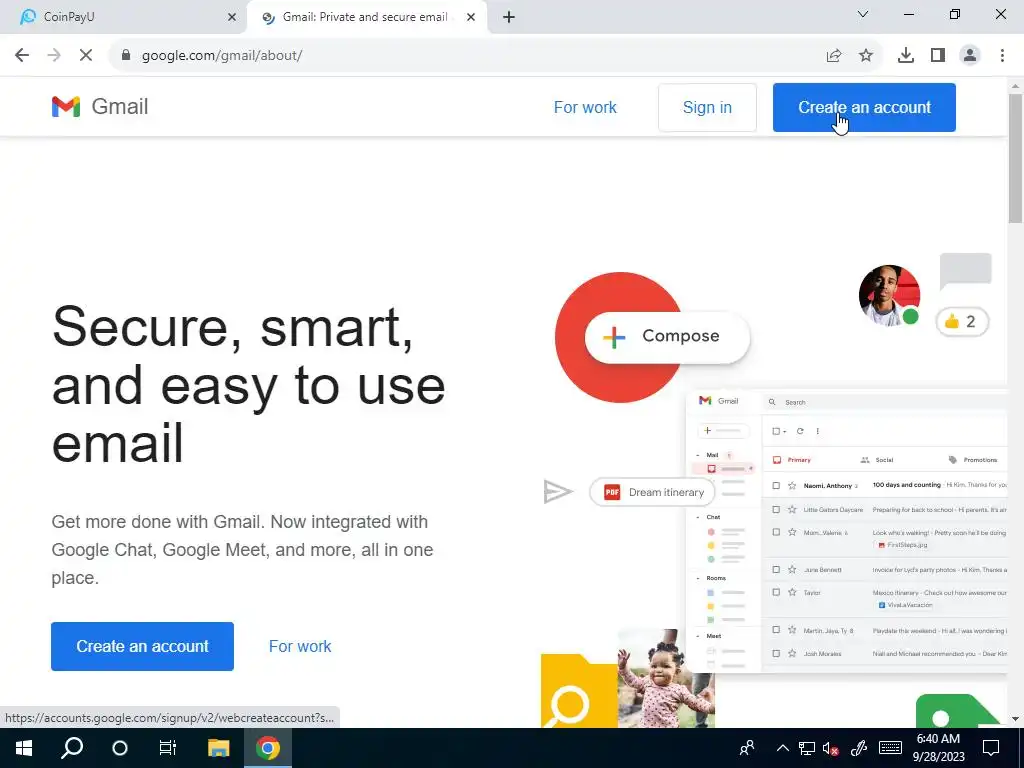The height and width of the screenshot is (768, 1024).
Task: Click the thumbs-up 2 reaction badge
Action: (962, 321)
